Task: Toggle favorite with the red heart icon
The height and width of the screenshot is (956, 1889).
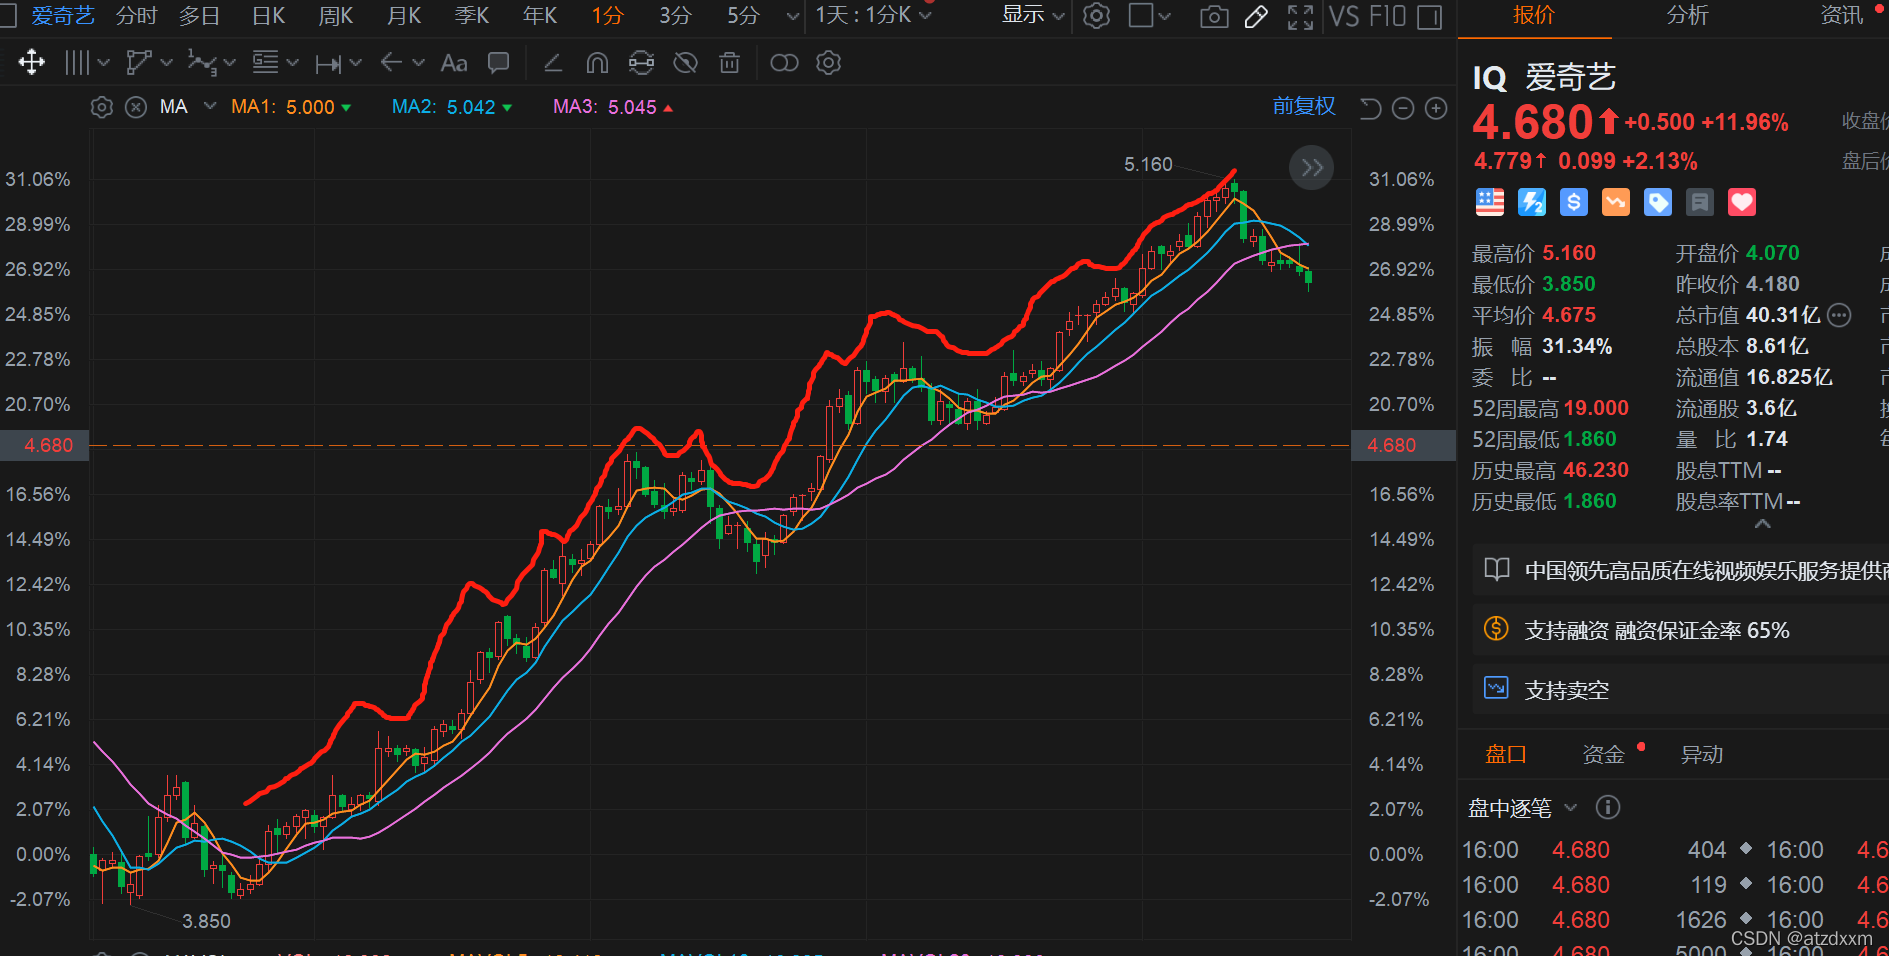Action: pyautogui.click(x=1742, y=203)
